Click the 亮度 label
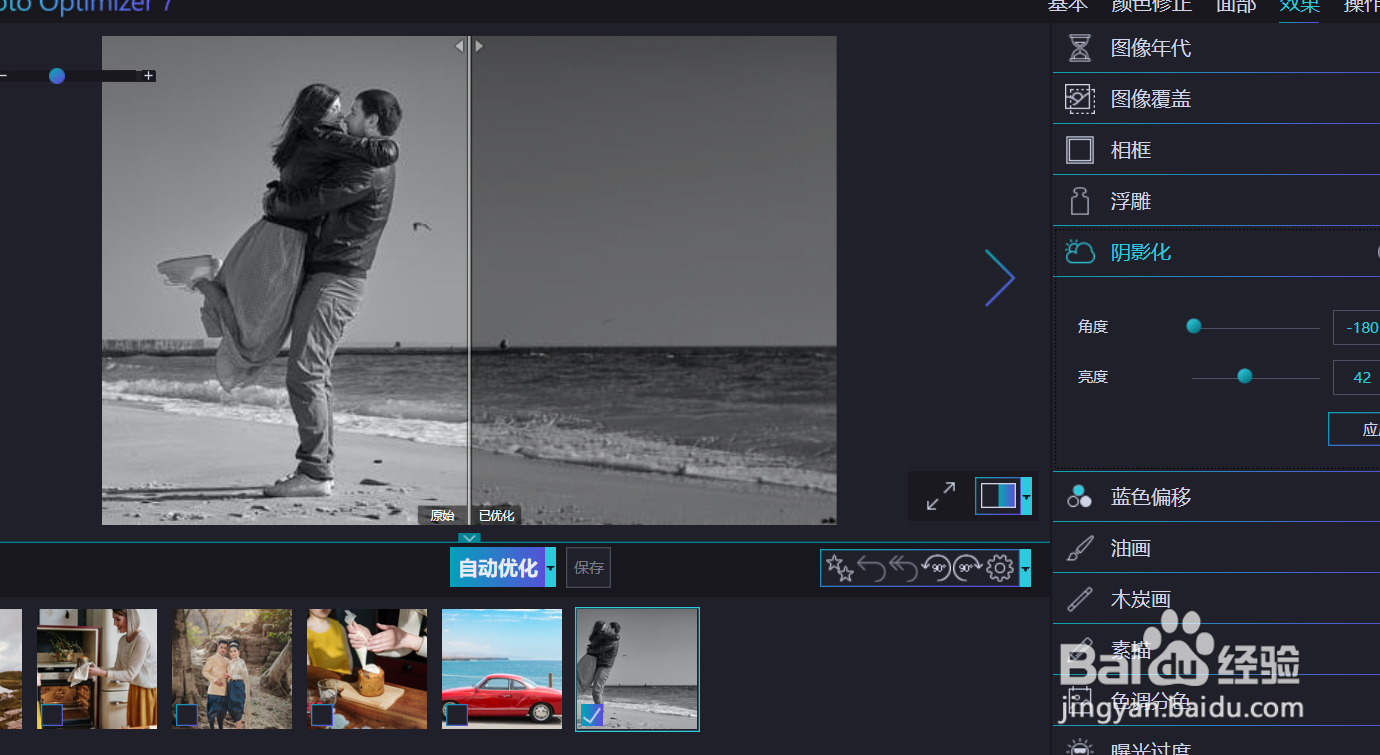 [1093, 377]
